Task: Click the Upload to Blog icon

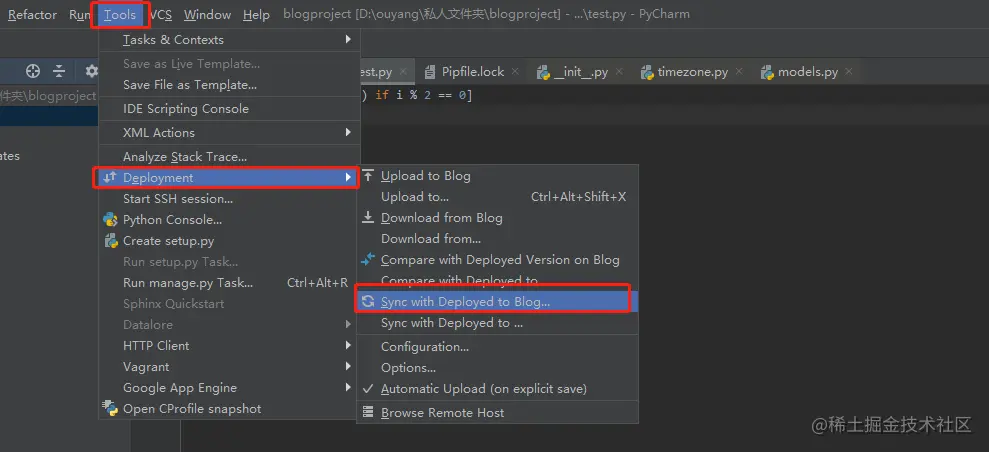Action: point(368,175)
